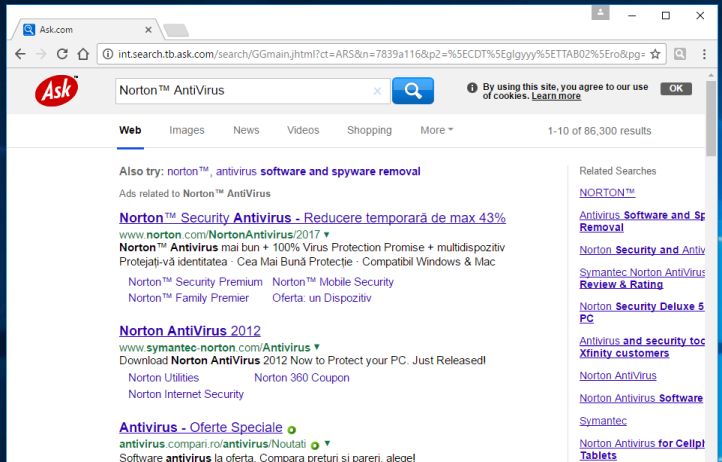Expand the symantec-norton.com URL dropdown arrow

[317, 347]
